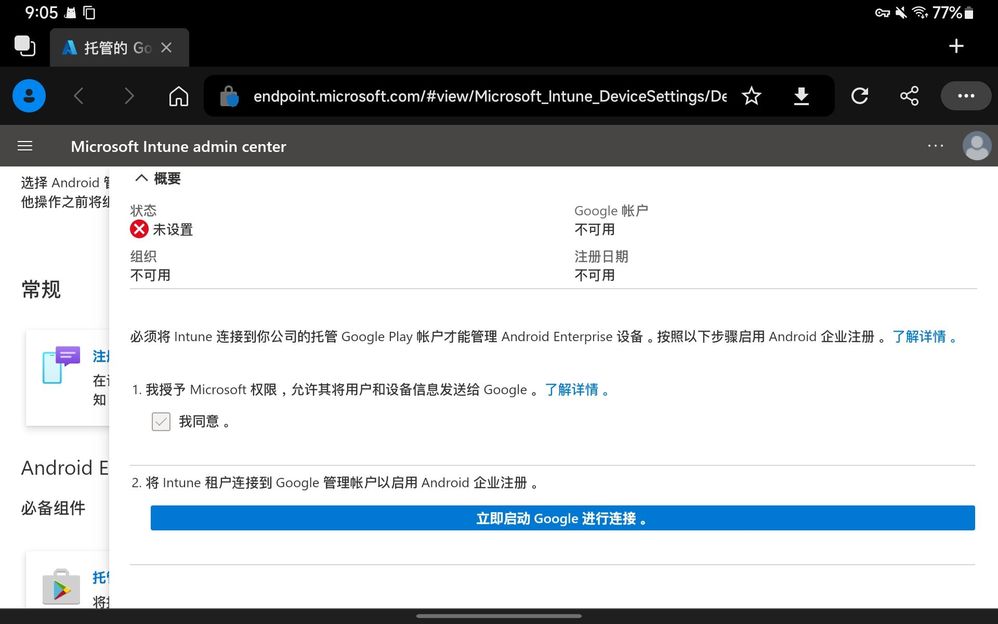Open downloads via the download icon
The image size is (998, 624).
point(801,96)
